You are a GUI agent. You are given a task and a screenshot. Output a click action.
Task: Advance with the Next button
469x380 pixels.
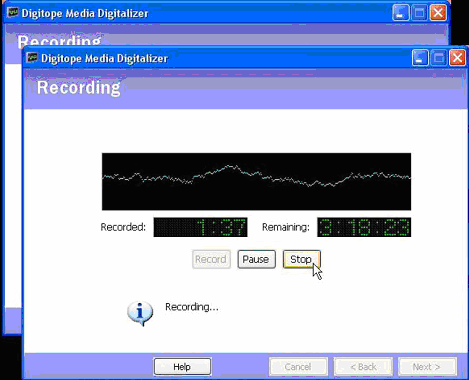pyautogui.click(x=427, y=367)
